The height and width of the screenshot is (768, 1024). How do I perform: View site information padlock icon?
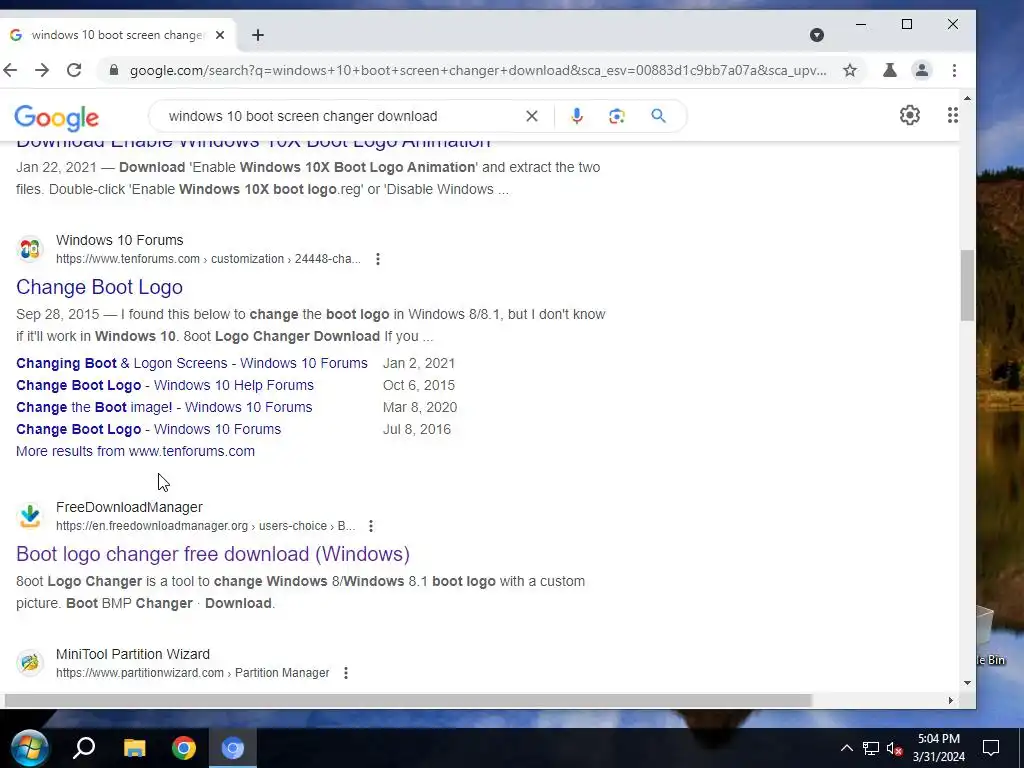(114, 70)
